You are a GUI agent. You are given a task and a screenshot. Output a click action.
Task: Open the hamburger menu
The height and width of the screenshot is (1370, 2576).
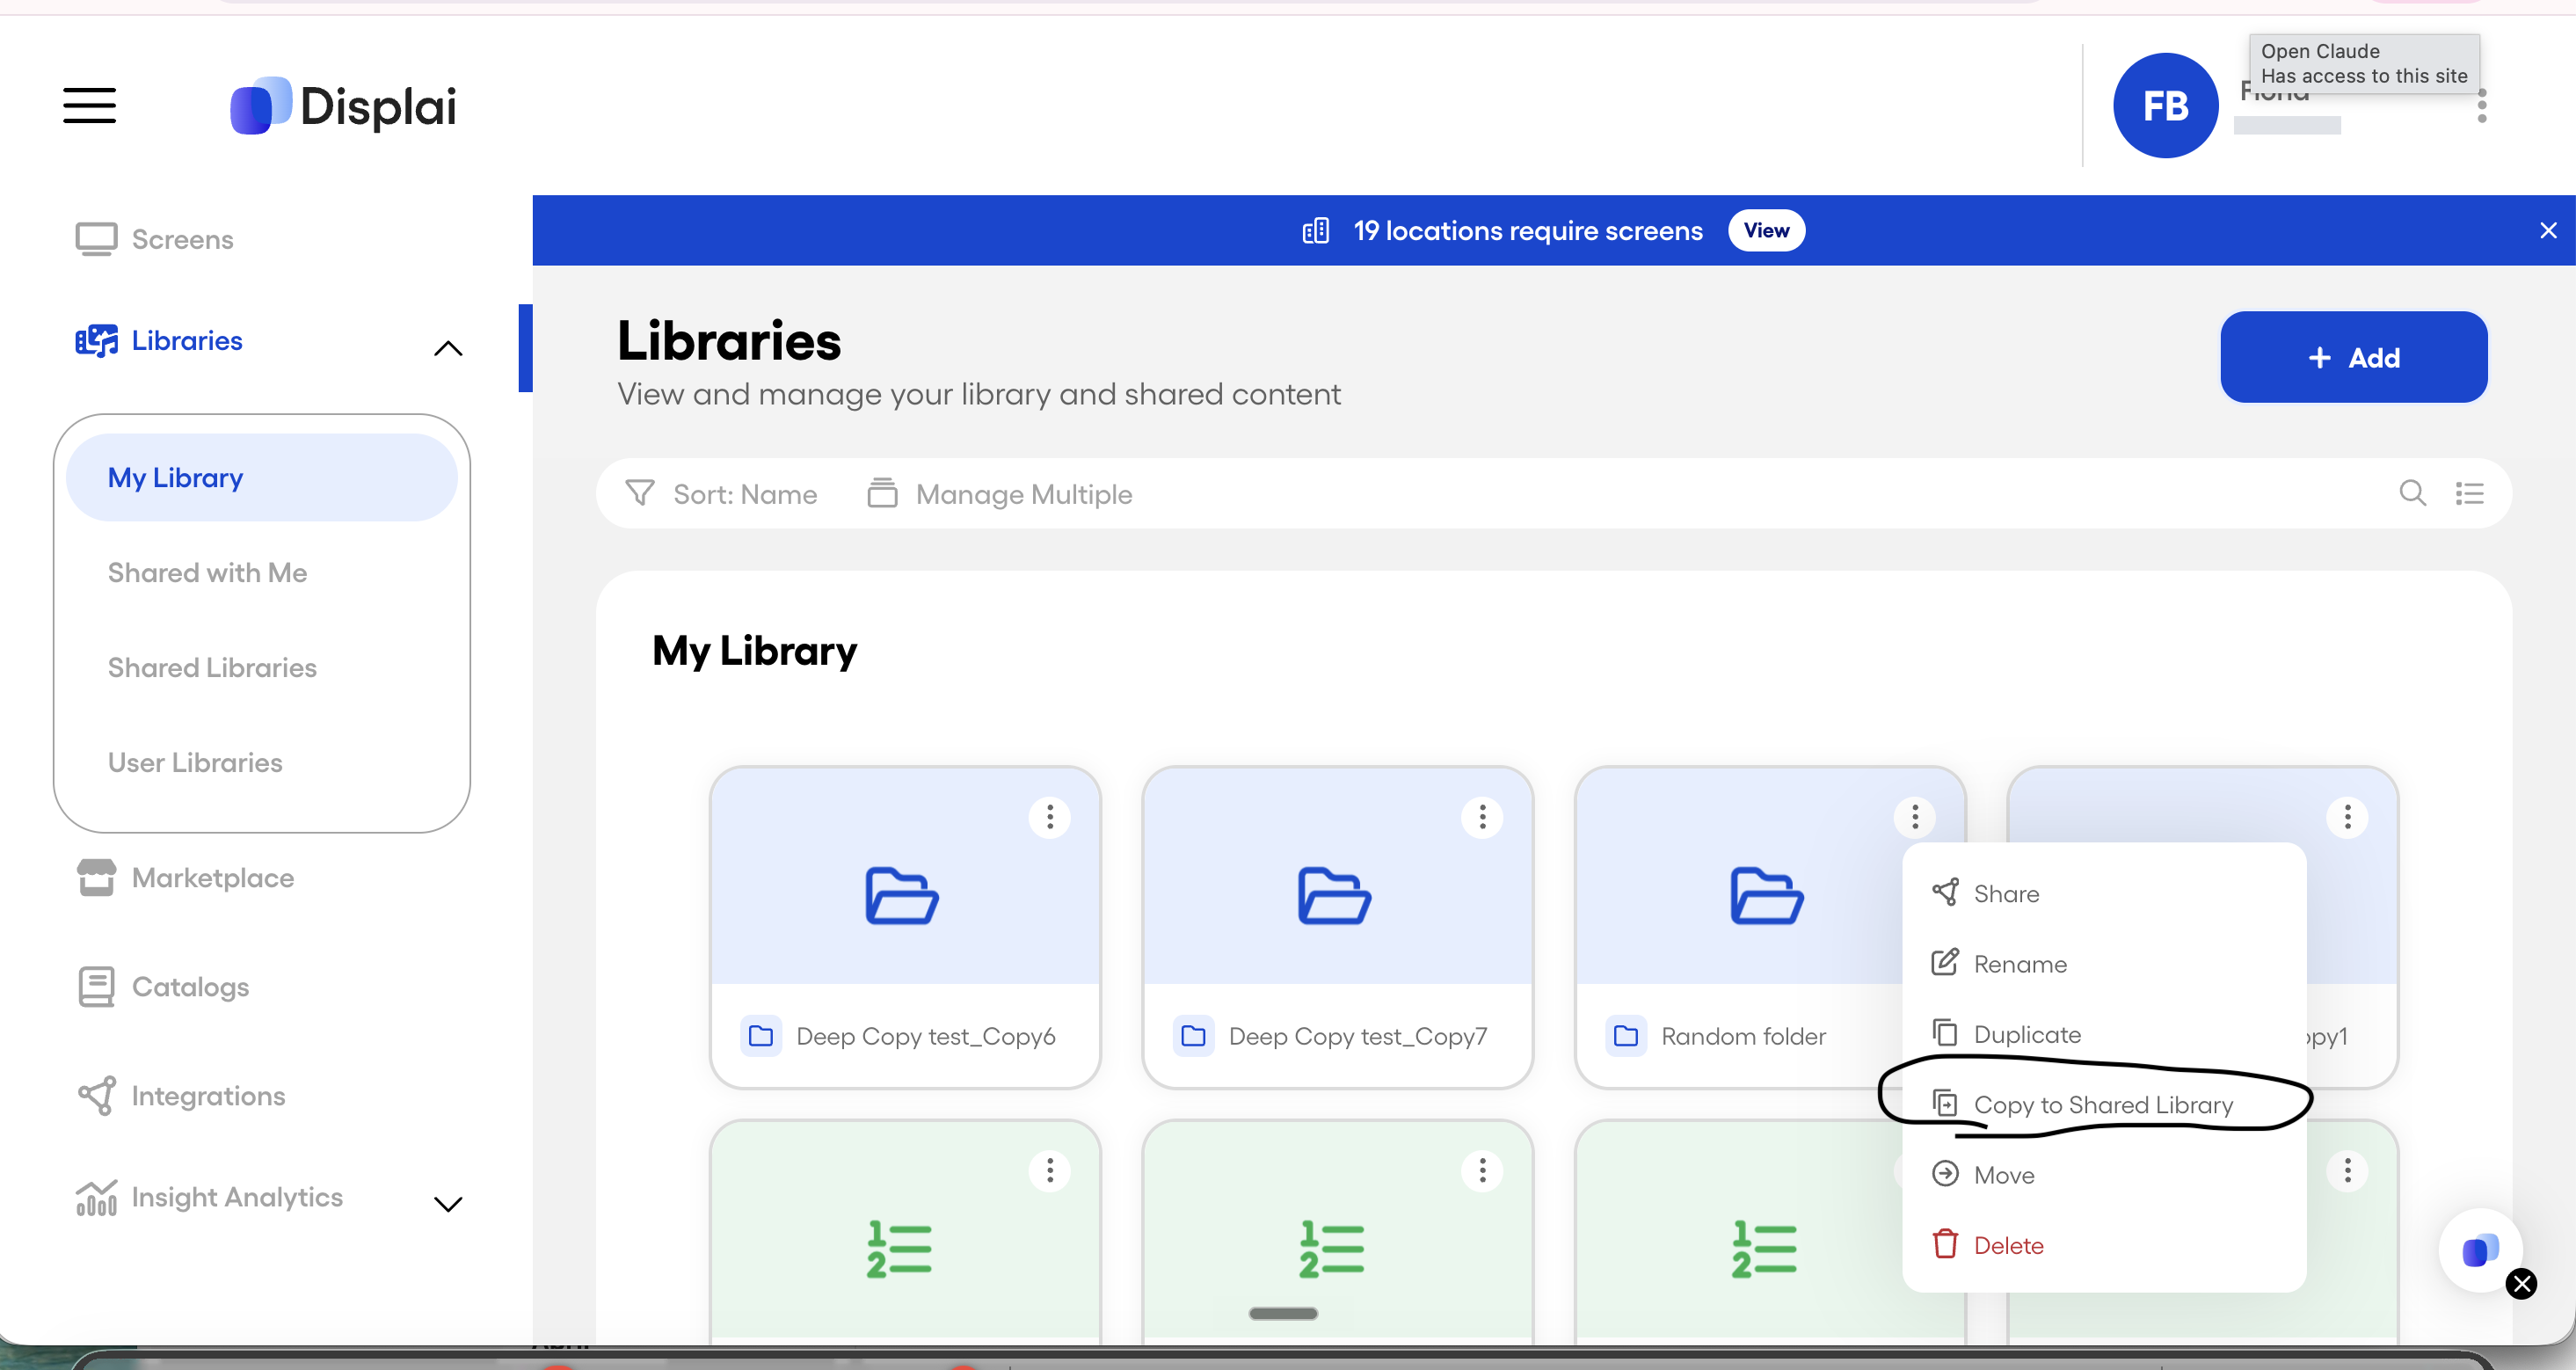click(89, 105)
